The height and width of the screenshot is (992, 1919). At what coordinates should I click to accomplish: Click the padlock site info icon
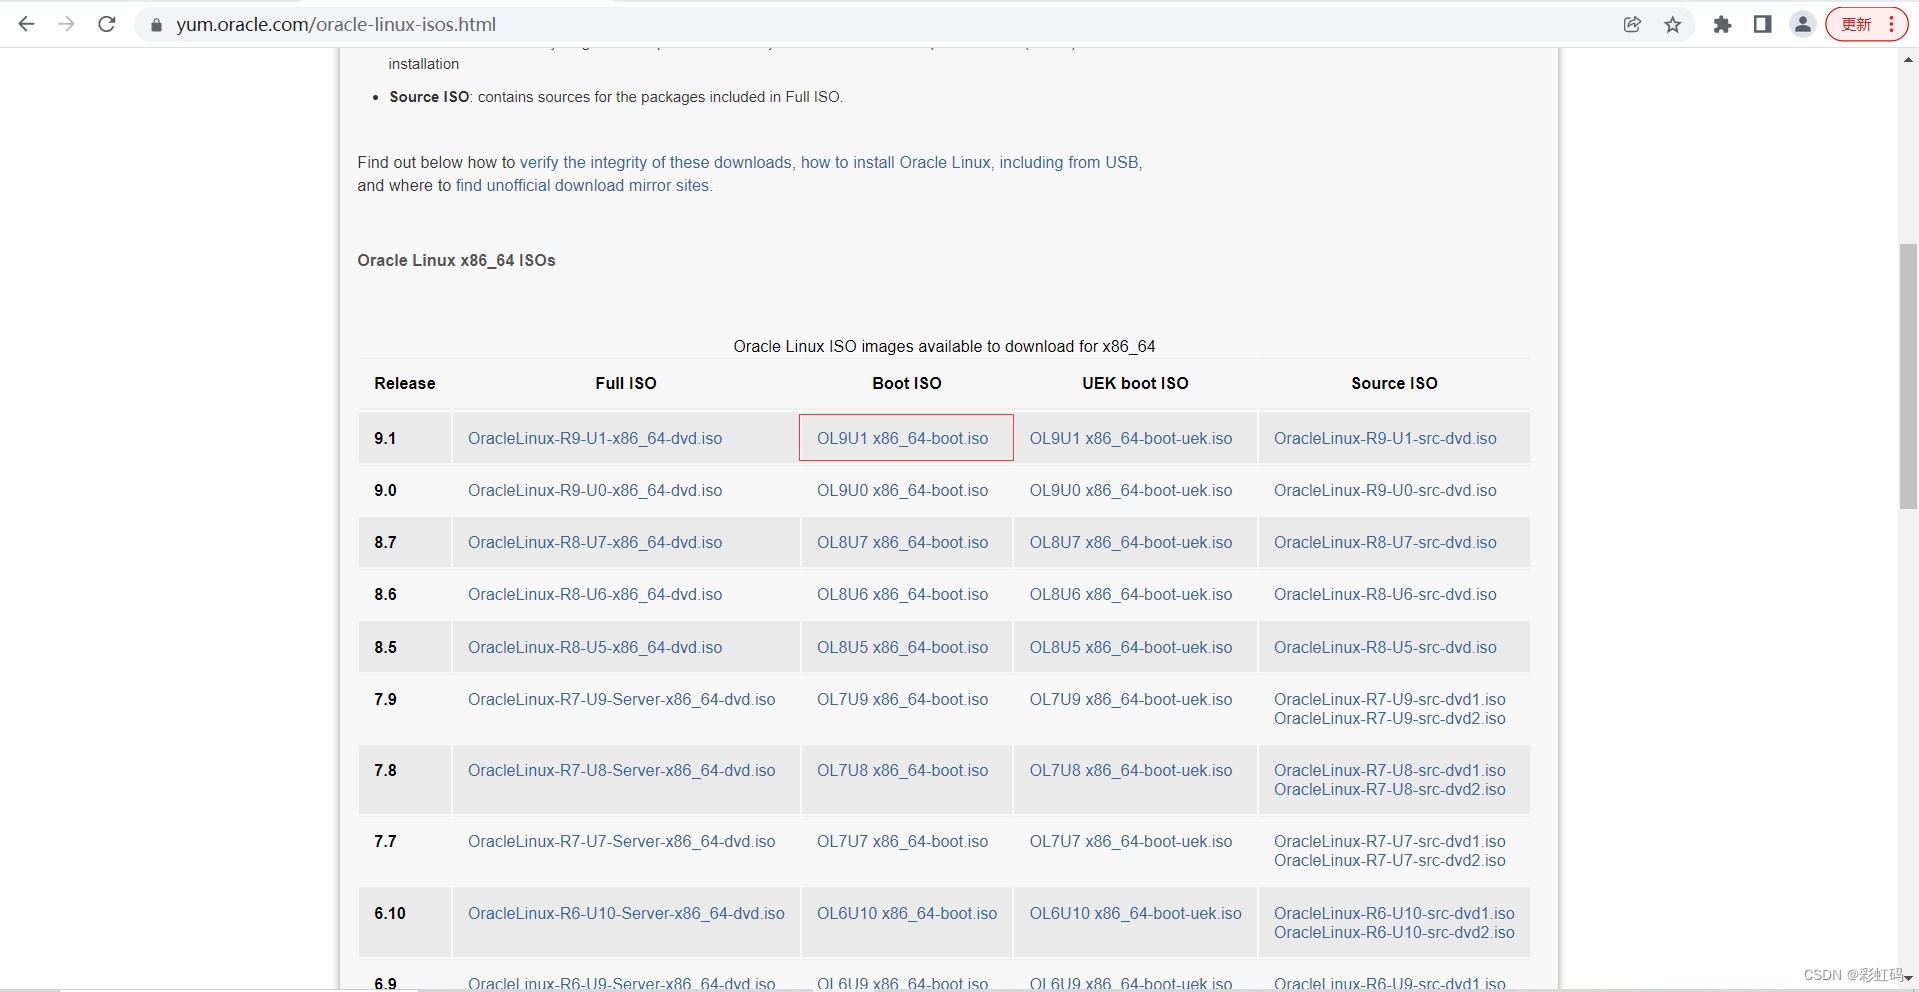click(156, 25)
